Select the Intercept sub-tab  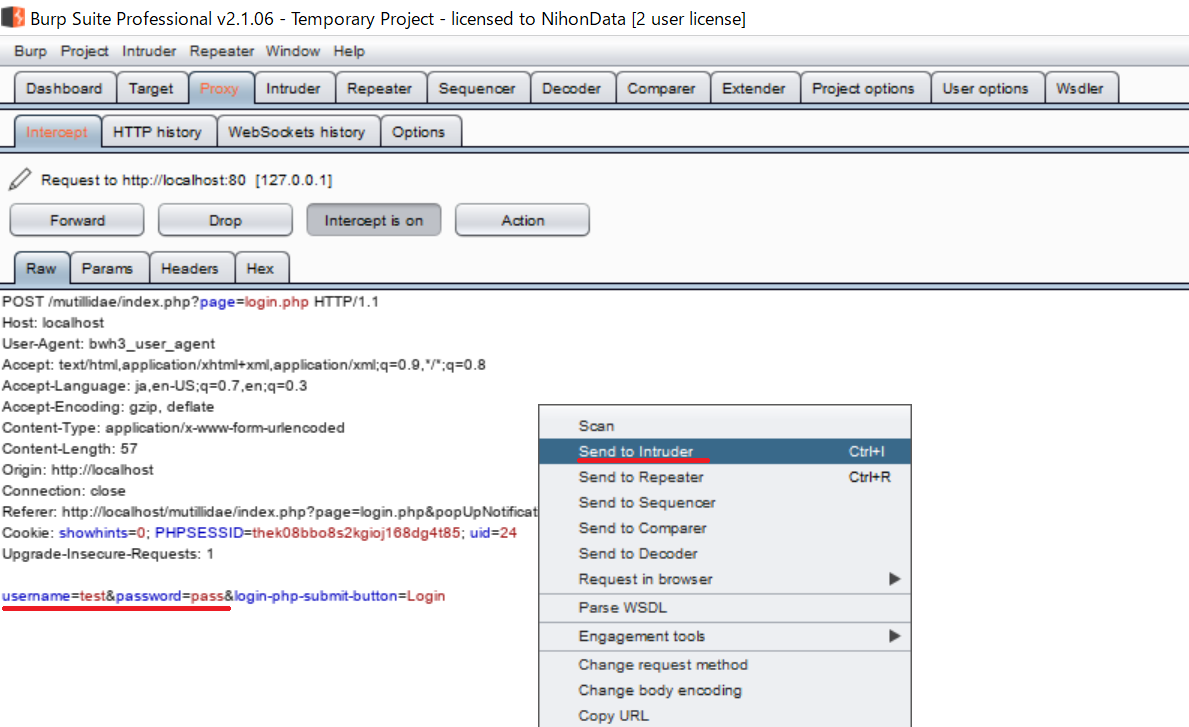pyautogui.click(x=57, y=132)
